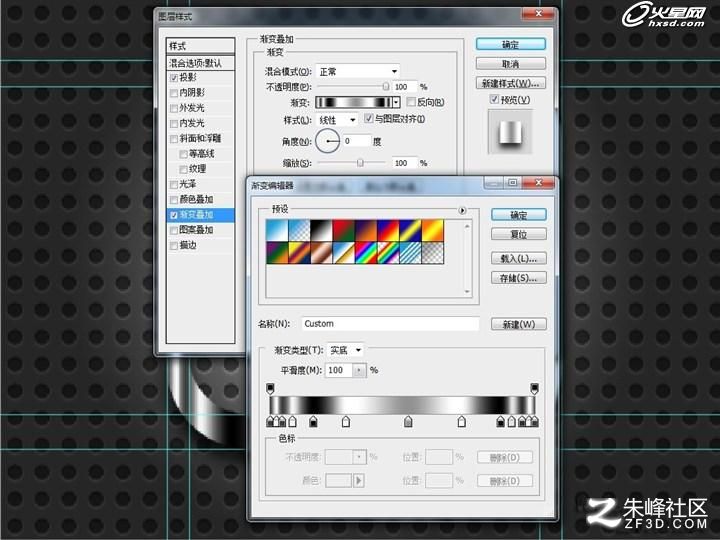Click 确定 in the Gradient Editor
The height and width of the screenshot is (540, 720).
(519, 215)
